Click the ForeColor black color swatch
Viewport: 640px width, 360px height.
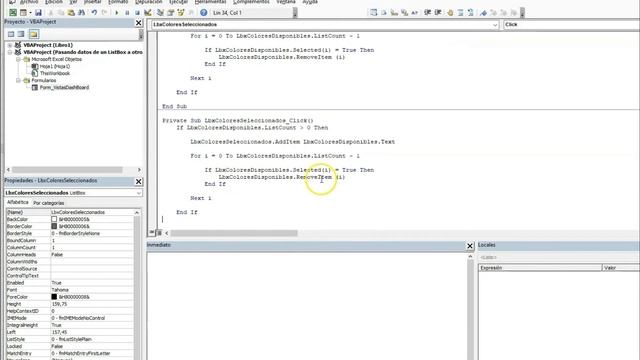point(54,297)
